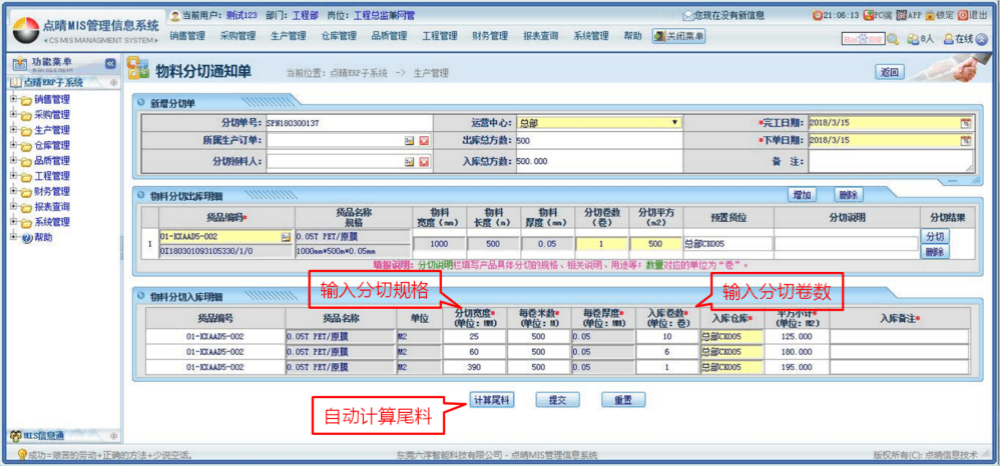Click lookup icon in 货品编码 field
This screenshot has height=466, width=1000.
click(x=285, y=237)
